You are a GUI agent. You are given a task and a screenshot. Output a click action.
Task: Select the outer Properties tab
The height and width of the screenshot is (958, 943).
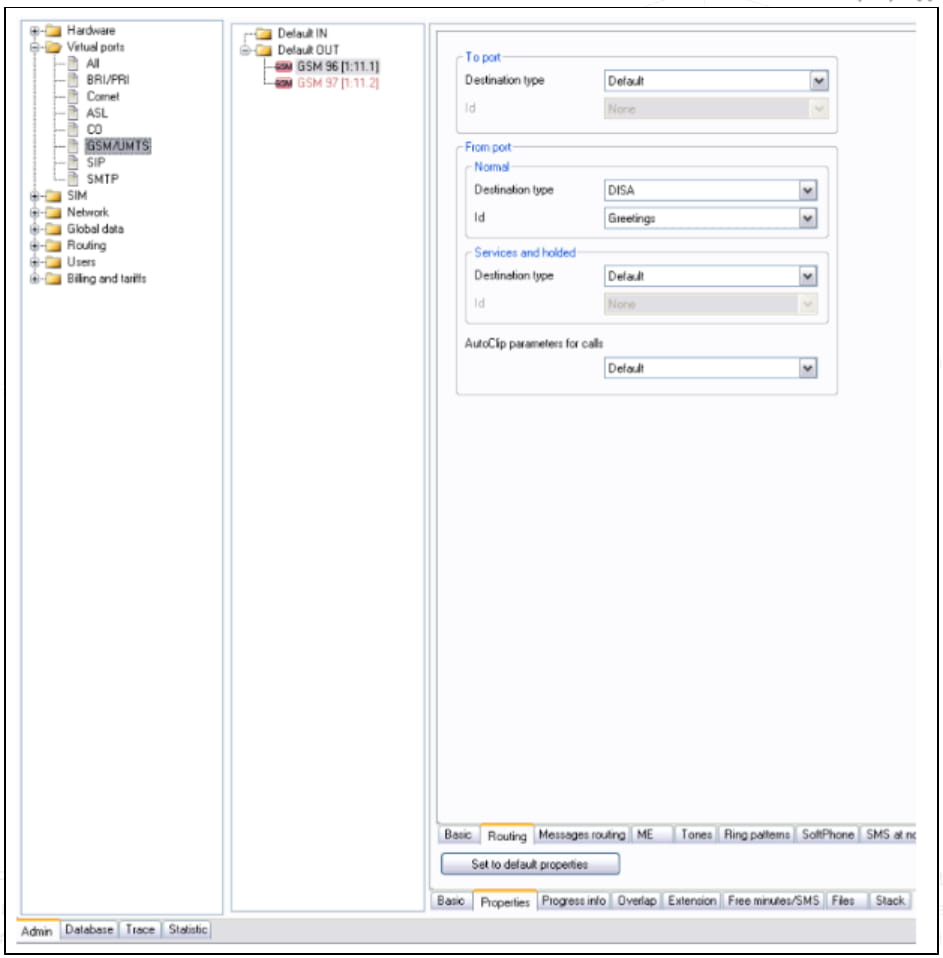[x=505, y=902]
